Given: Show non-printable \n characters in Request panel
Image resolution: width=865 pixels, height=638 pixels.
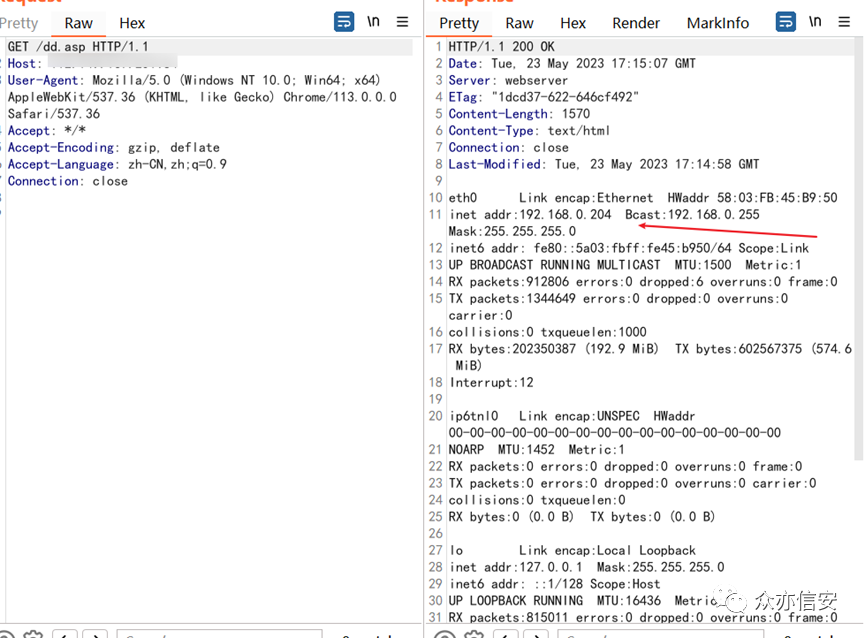Looking at the screenshot, I should coord(373,22).
